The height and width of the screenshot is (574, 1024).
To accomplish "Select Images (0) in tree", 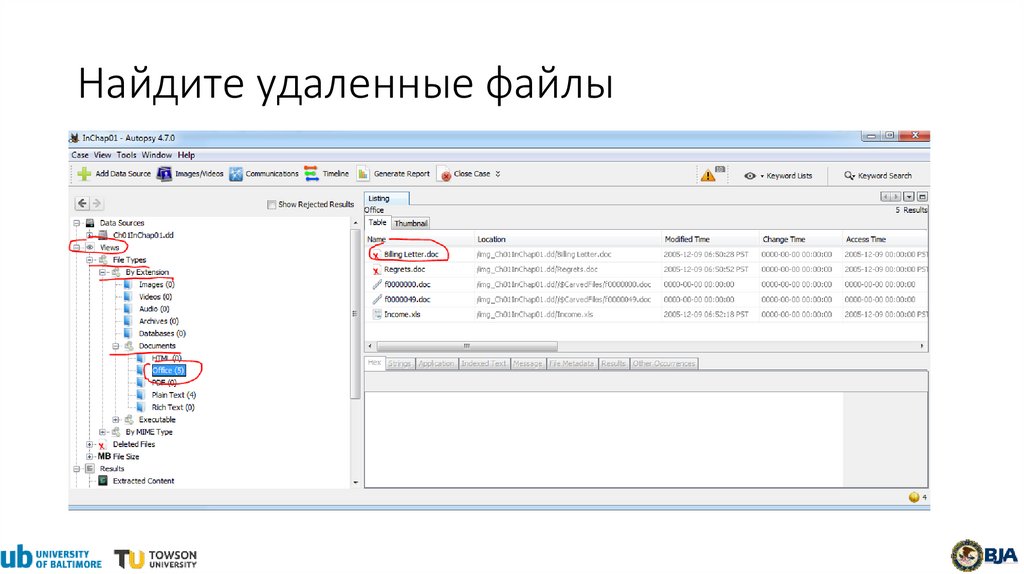I will click(156, 285).
